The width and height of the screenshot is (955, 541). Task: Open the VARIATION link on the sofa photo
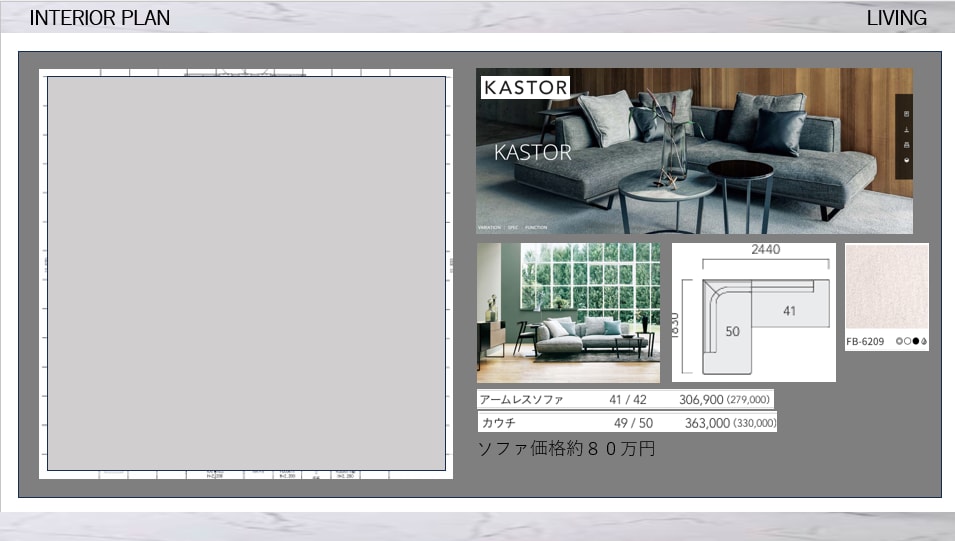click(489, 228)
